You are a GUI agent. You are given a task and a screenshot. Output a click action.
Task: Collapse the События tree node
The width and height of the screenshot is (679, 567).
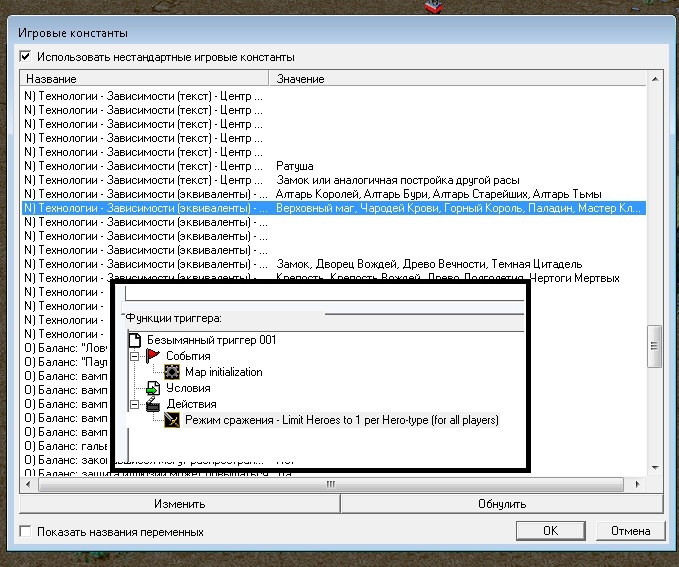coord(135,356)
